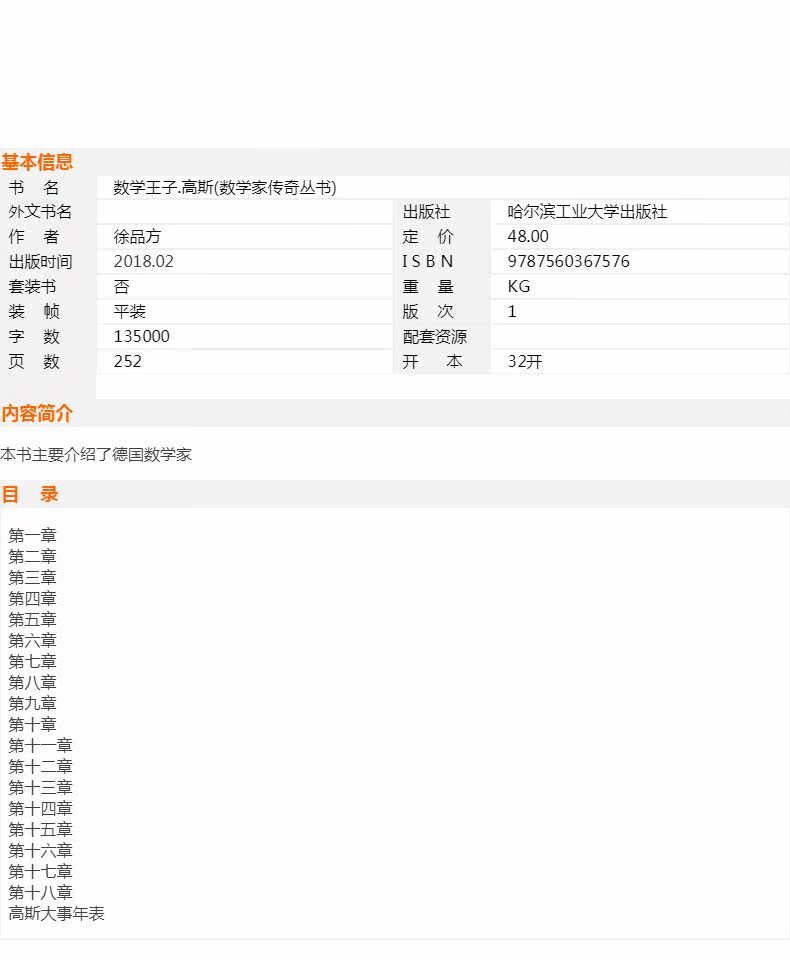This screenshot has width=790, height=960.
Task: Select the 第十章 entry
Action: click(x=32, y=724)
